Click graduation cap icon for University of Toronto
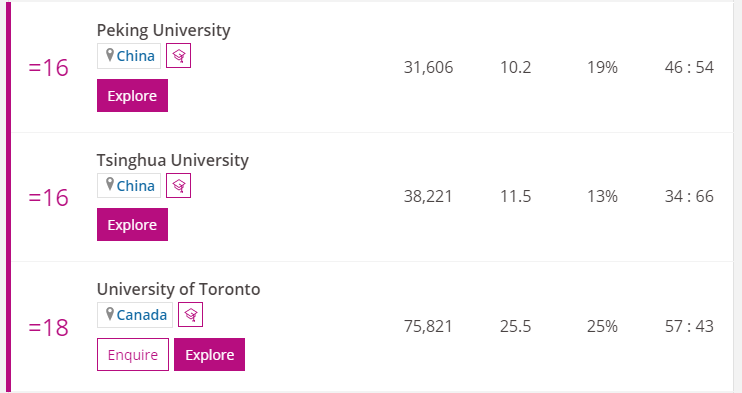 (x=190, y=315)
